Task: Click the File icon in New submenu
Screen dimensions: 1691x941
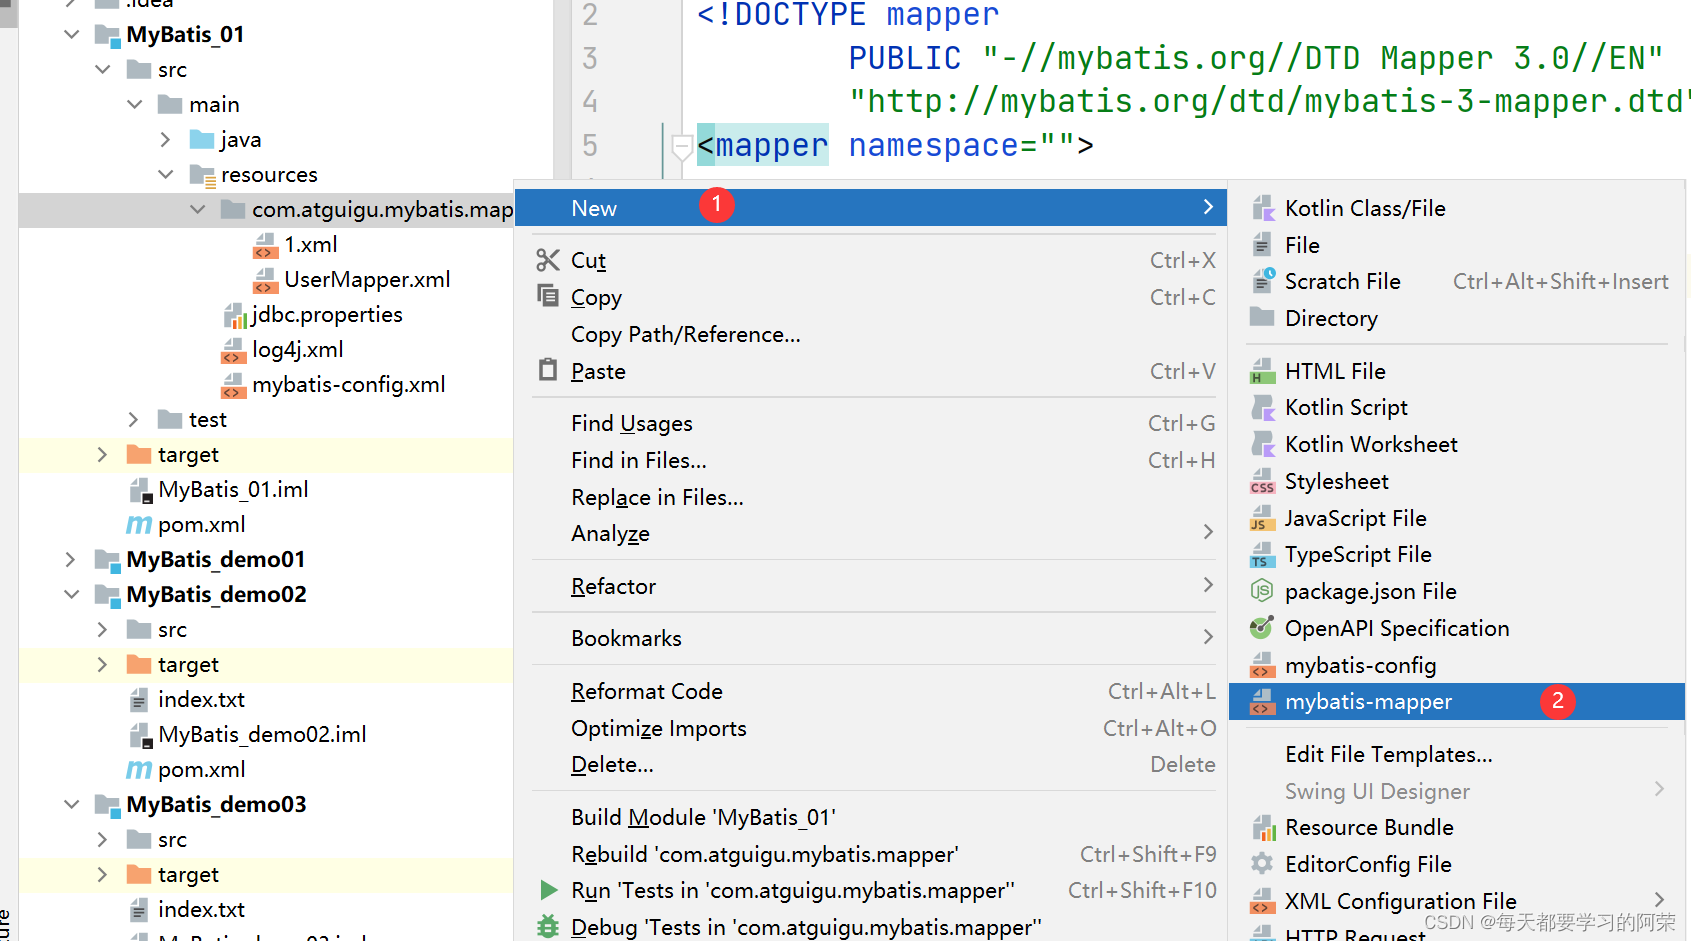Action: [1263, 245]
